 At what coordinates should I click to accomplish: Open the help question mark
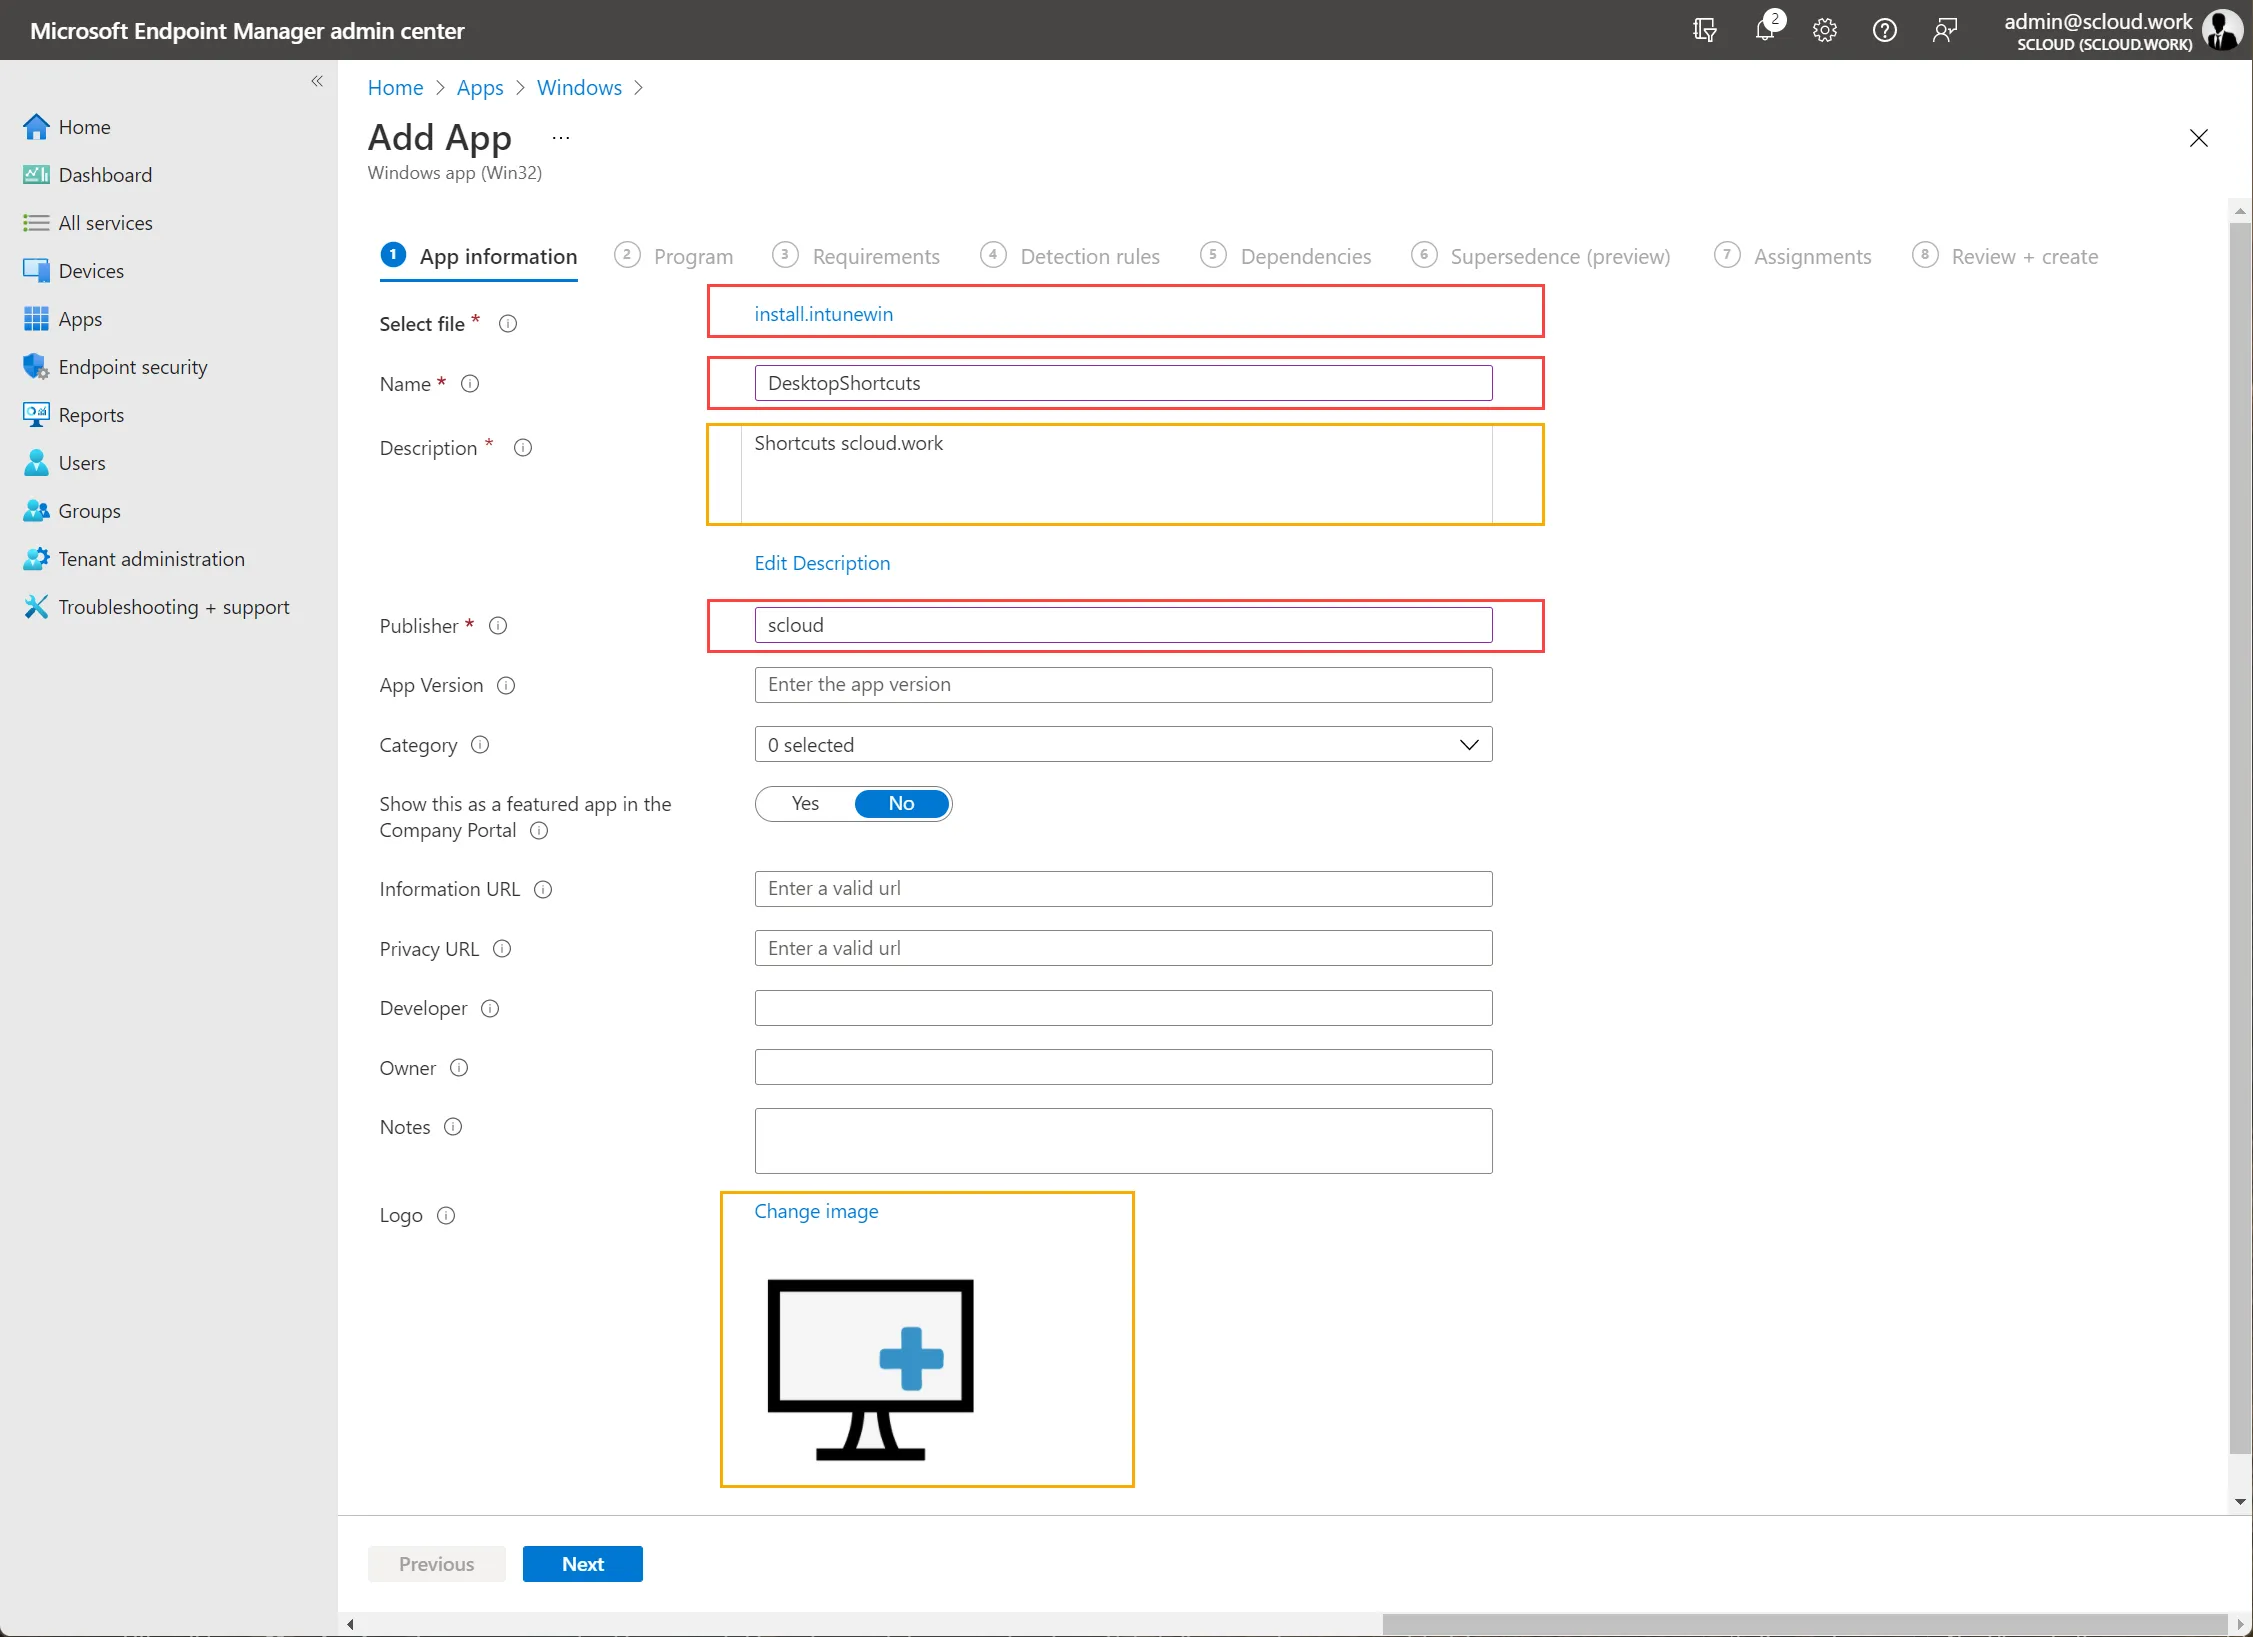[1885, 30]
